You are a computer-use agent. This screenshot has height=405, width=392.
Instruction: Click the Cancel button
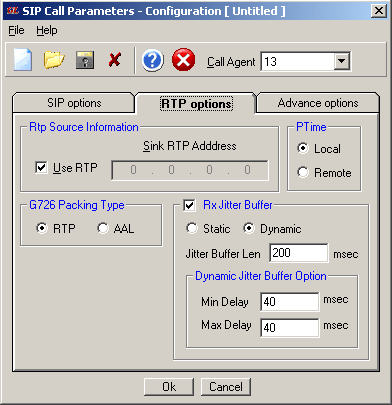(226, 387)
